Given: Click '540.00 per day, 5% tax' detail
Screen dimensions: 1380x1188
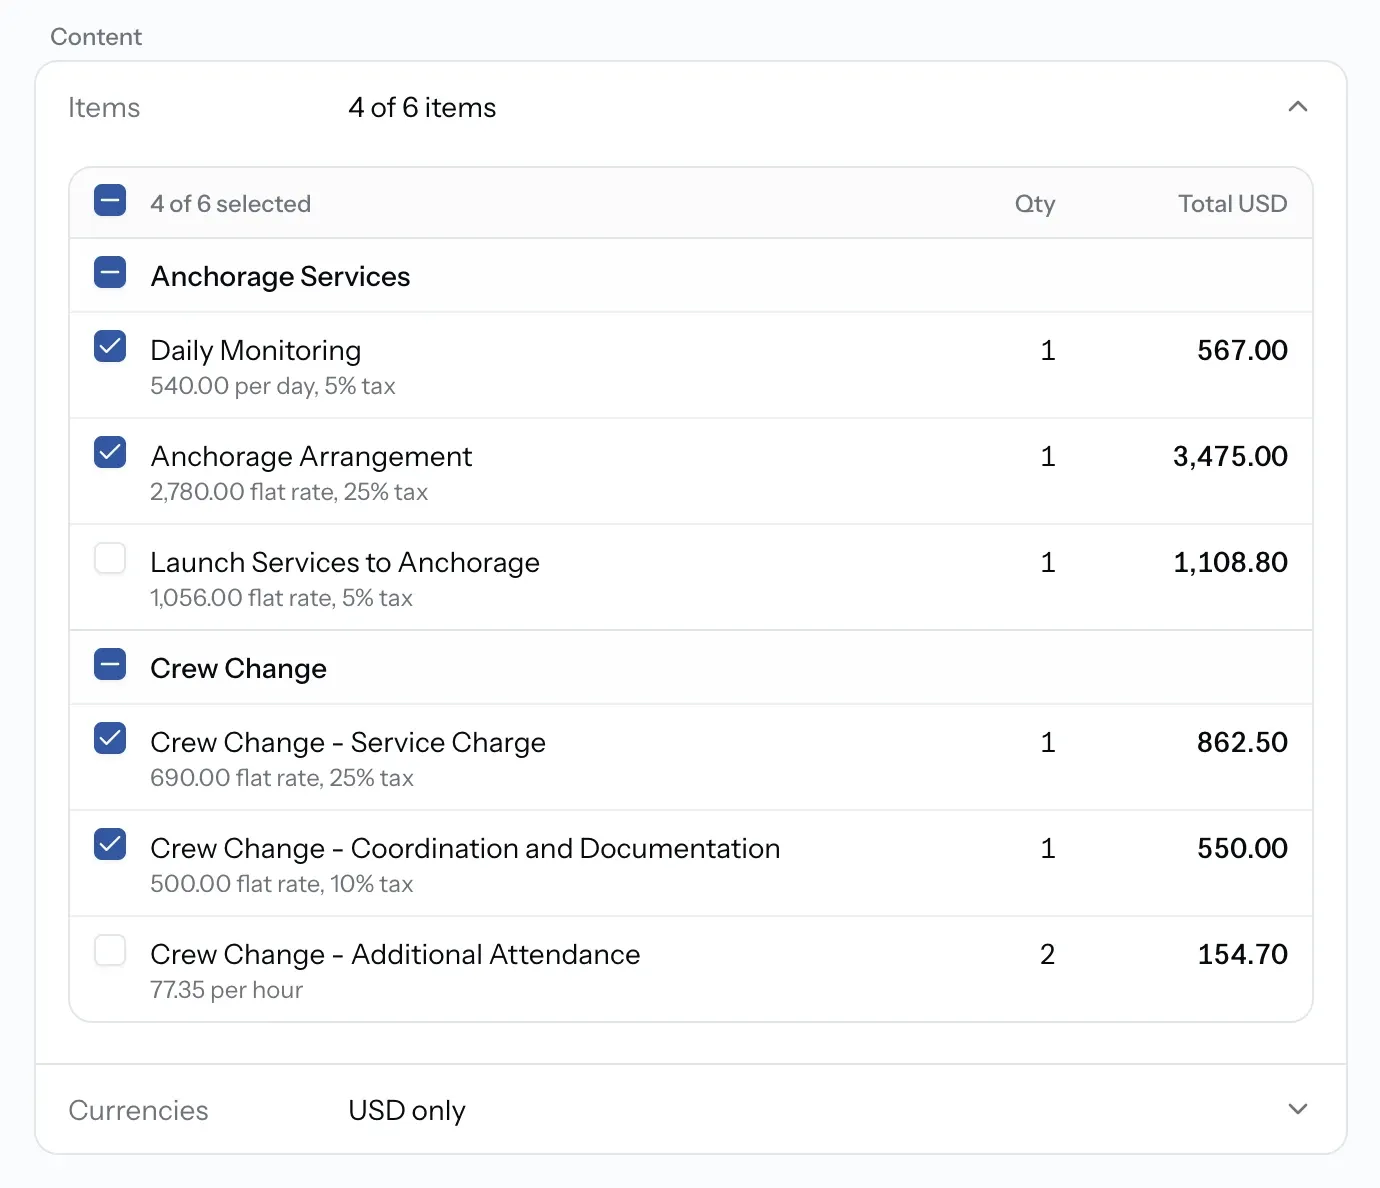Looking at the screenshot, I should [x=273, y=386].
